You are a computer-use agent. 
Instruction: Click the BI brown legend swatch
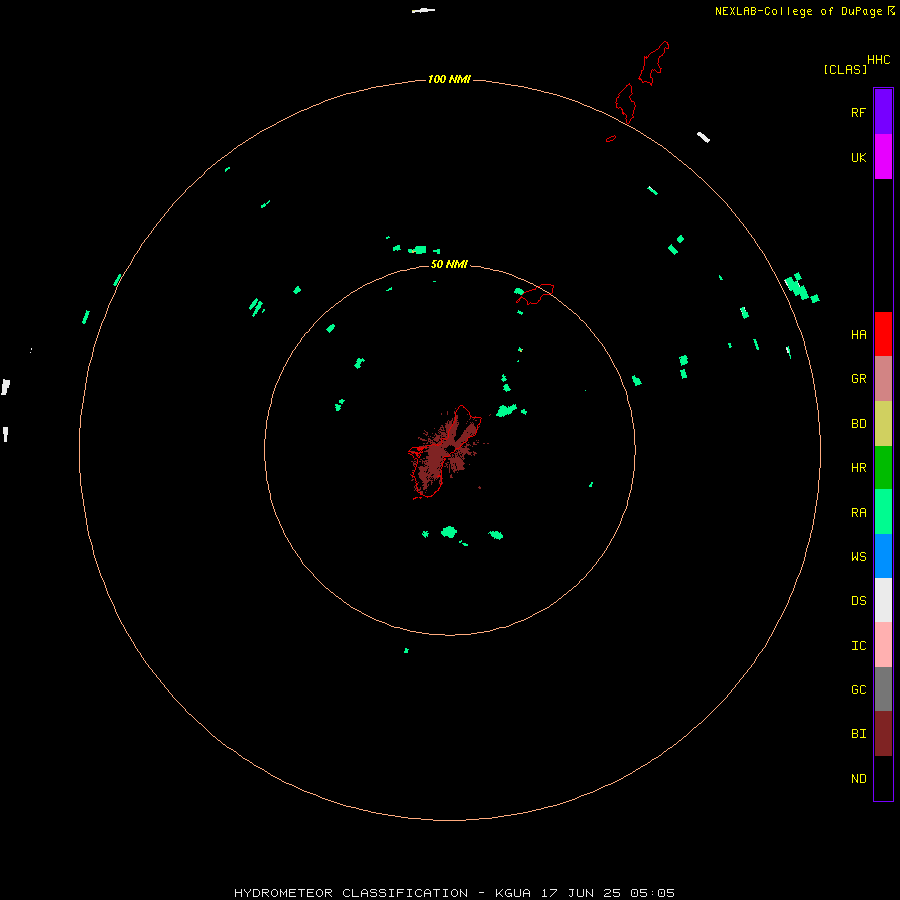883,734
